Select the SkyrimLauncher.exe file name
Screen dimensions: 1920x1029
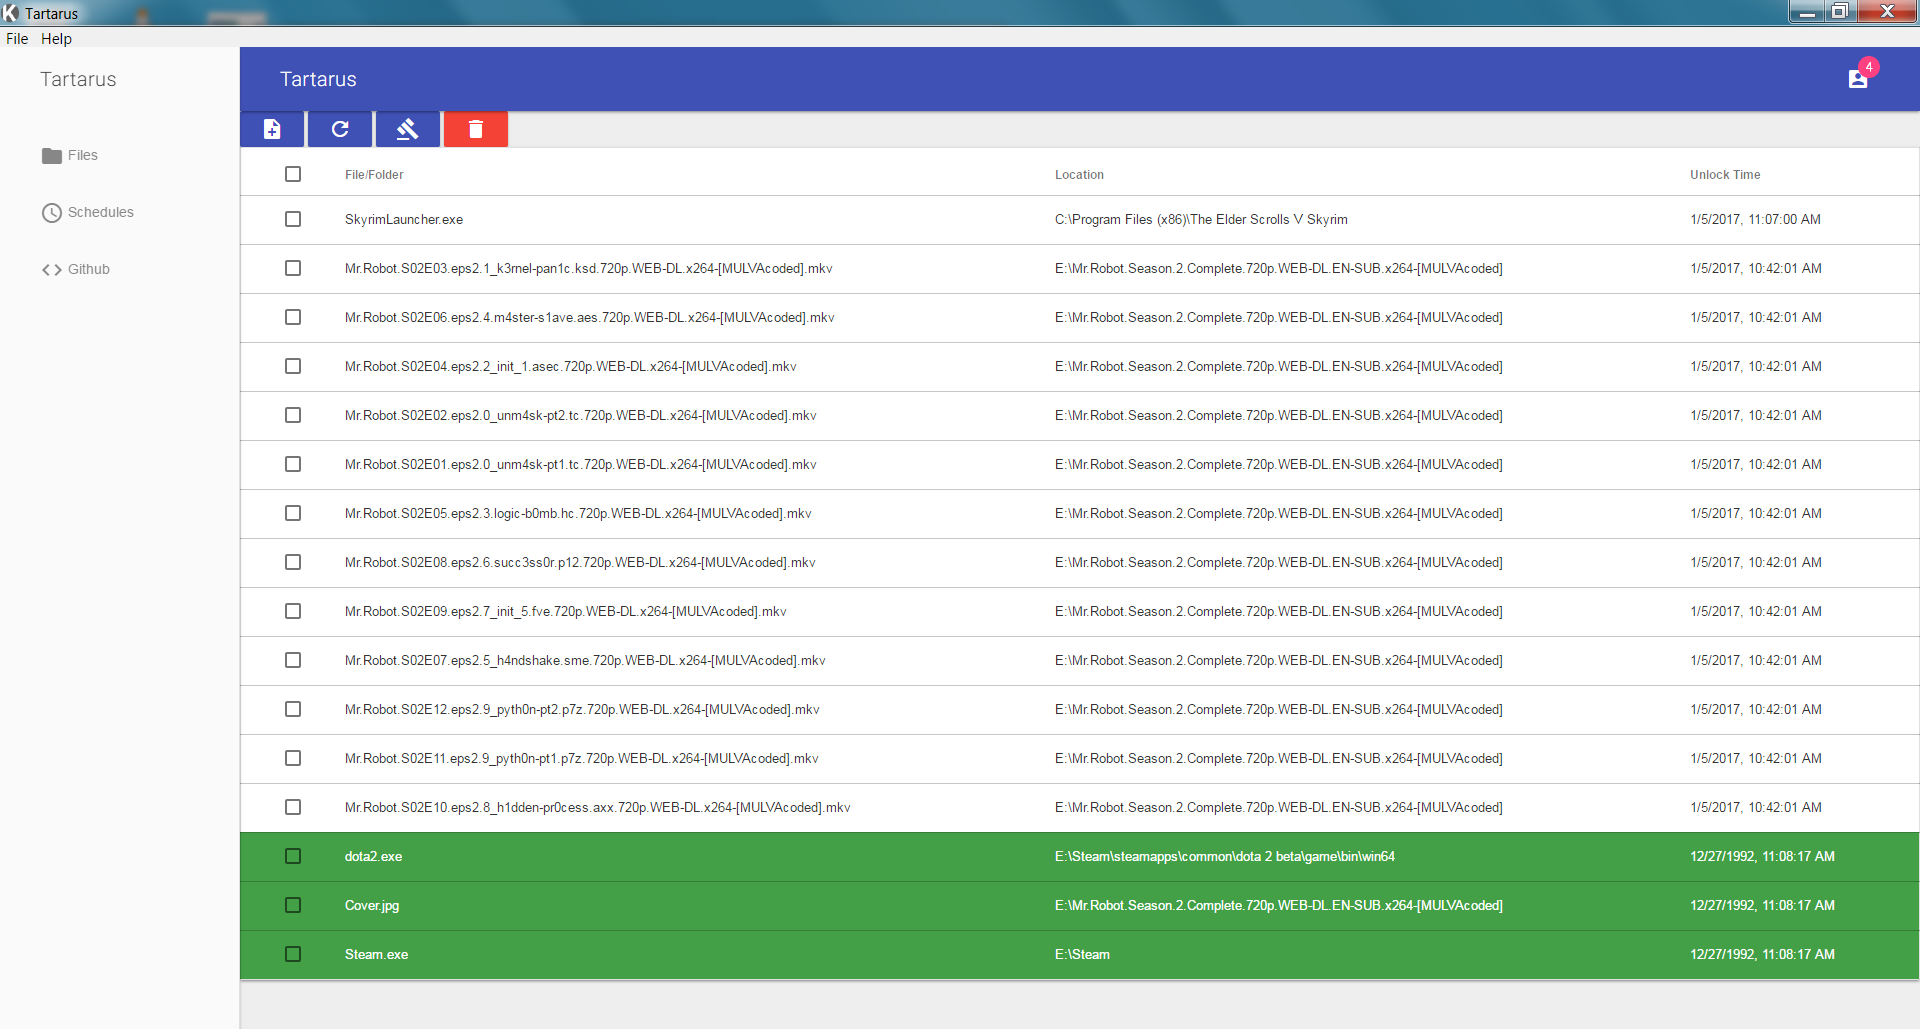coord(404,219)
